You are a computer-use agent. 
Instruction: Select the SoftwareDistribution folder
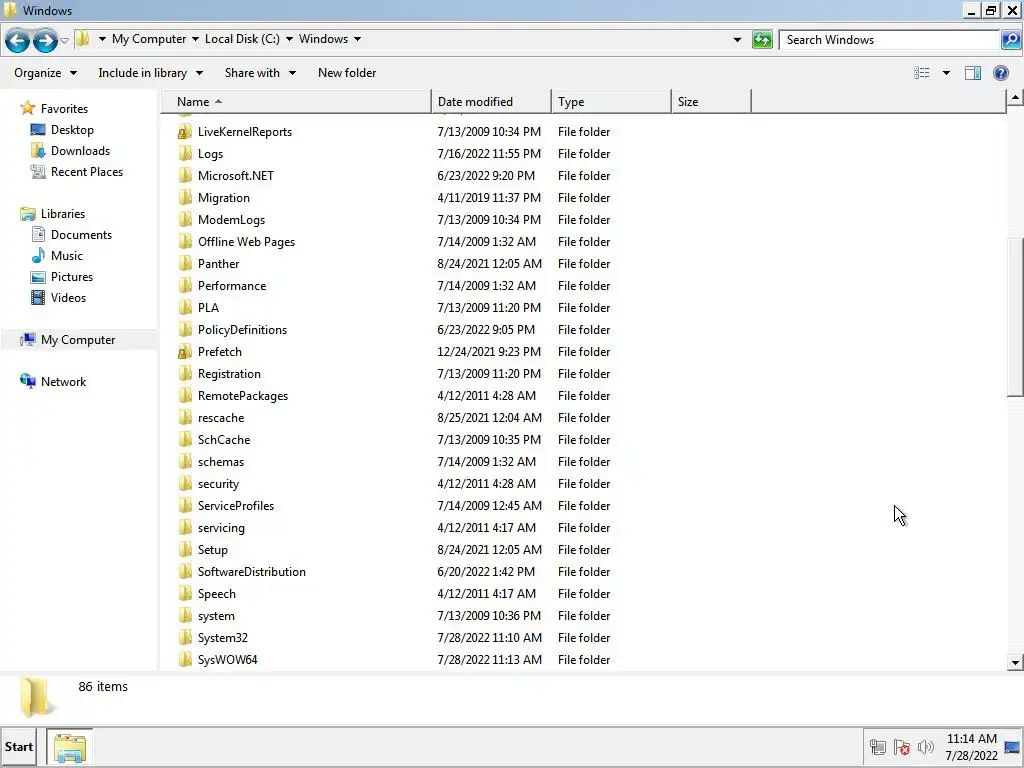(x=251, y=572)
